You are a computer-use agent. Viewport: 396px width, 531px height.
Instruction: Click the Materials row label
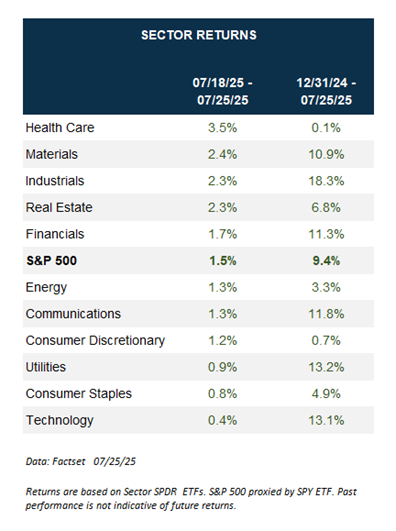52,154
